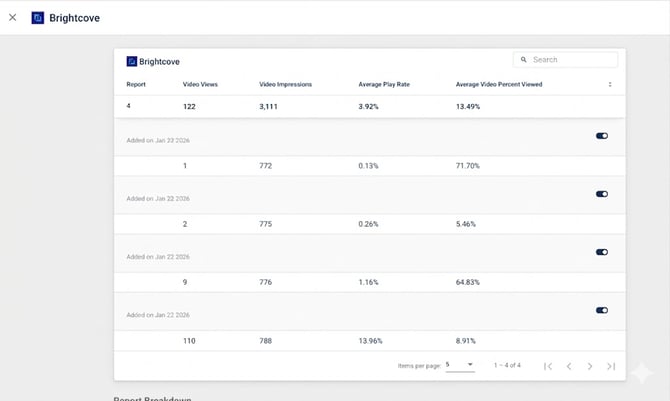This screenshot has height=401, width=670.
Task: Click the 776 impressions cell
Action: [265, 282]
